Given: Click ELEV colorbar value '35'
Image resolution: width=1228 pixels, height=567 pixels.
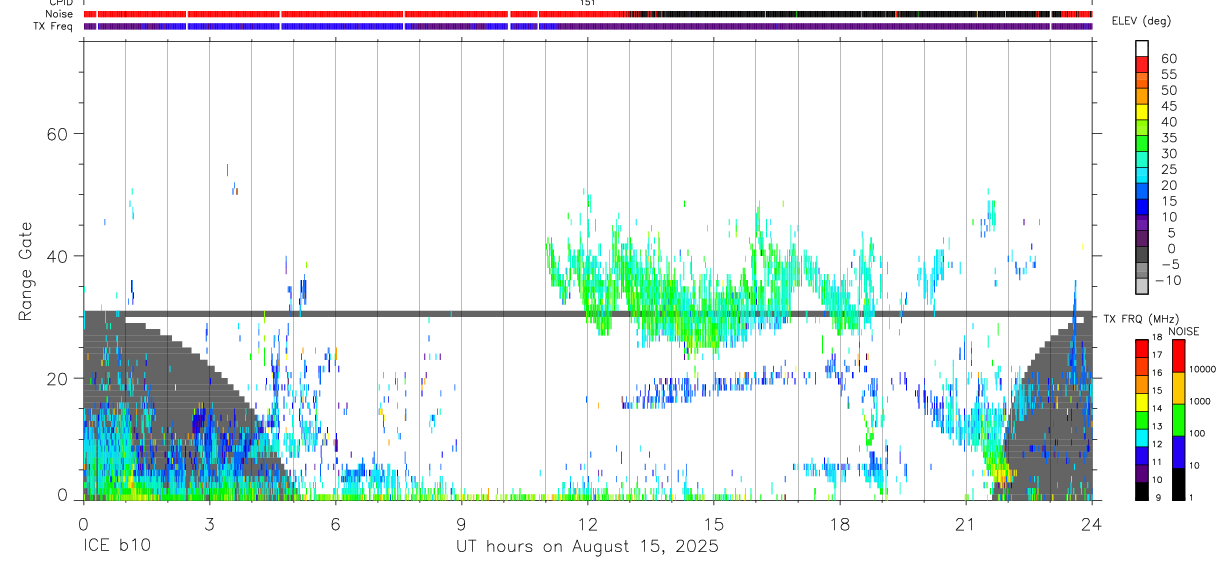Looking at the screenshot, I should 1169,138.
